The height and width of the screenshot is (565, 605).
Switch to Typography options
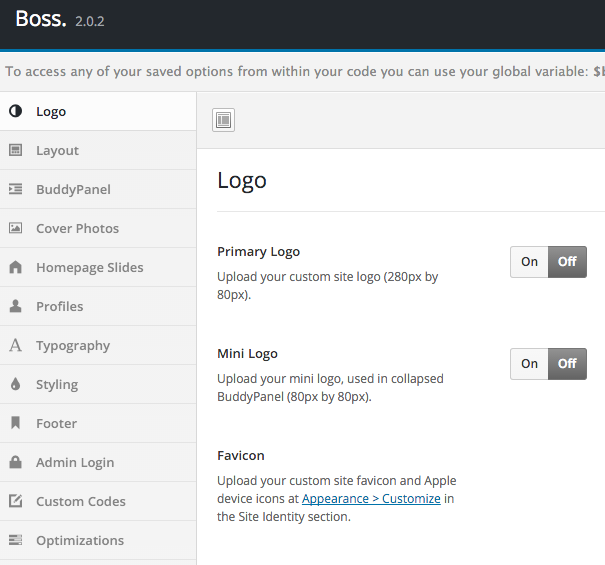click(98, 345)
